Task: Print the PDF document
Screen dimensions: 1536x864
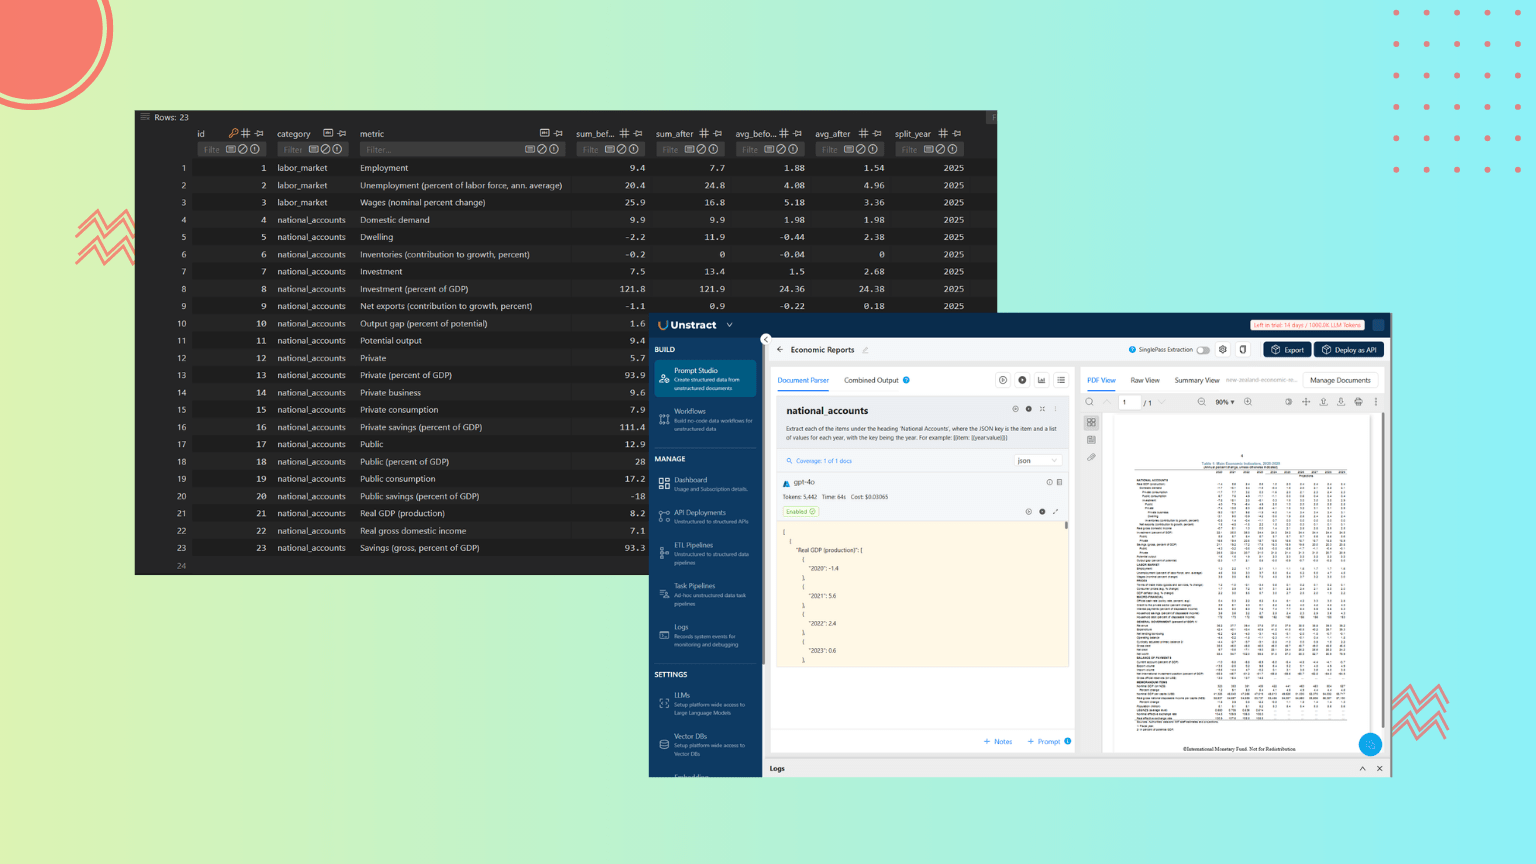Action: tap(1358, 402)
